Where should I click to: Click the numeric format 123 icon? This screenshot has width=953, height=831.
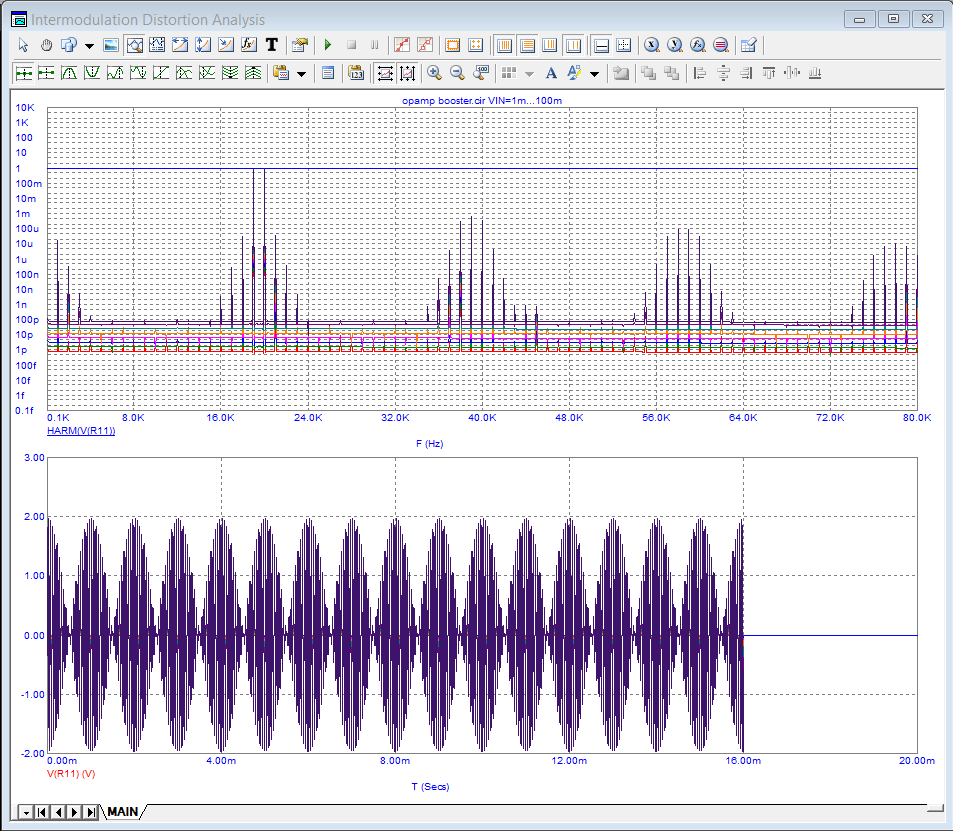(x=356, y=74)
